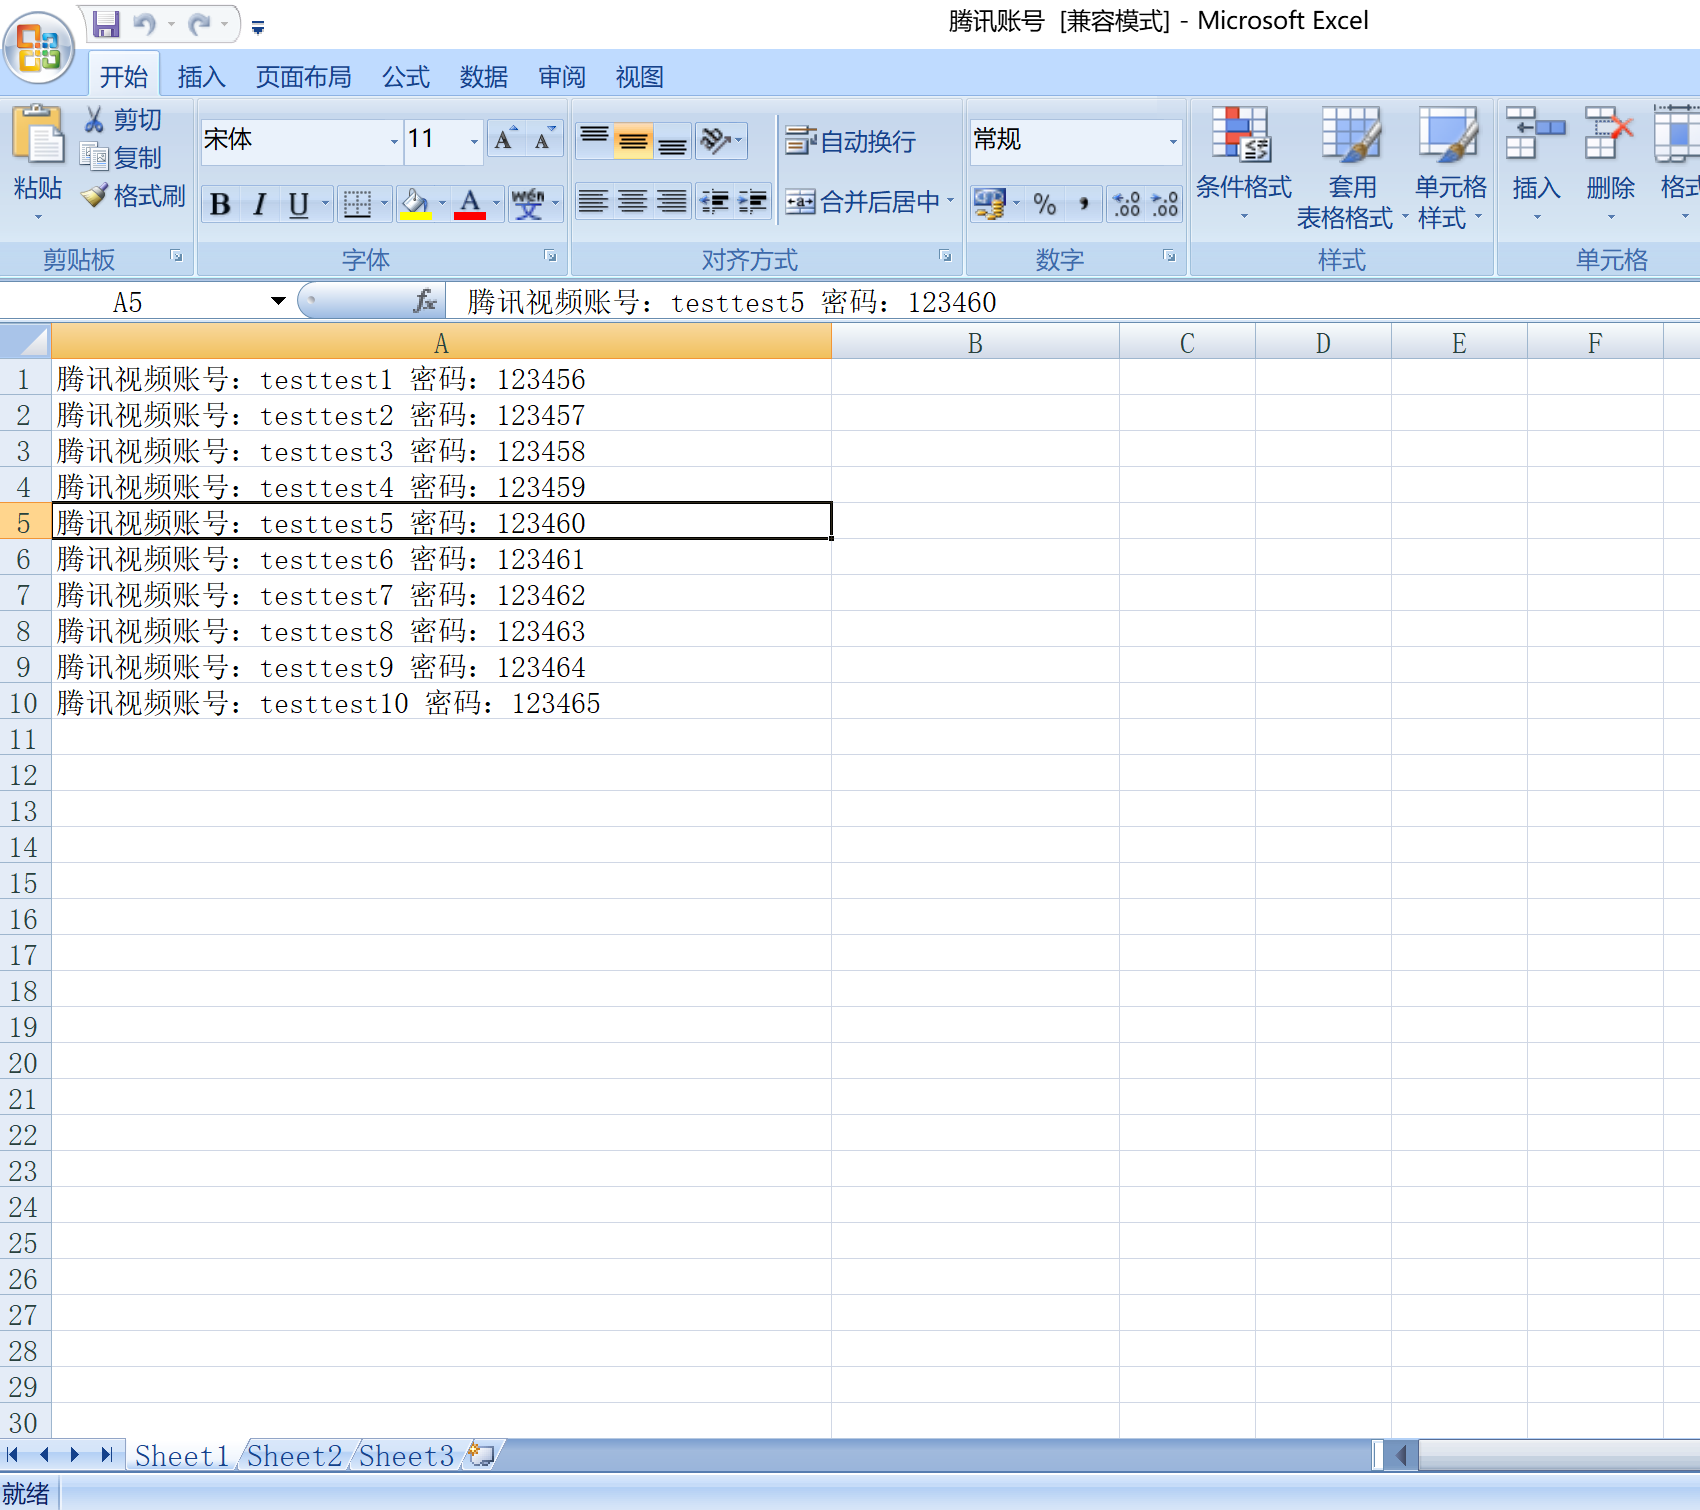Click the 合并后居中 merge and center button
This screenshot has height=1510, width=1700.
click(x=862, y=202)
